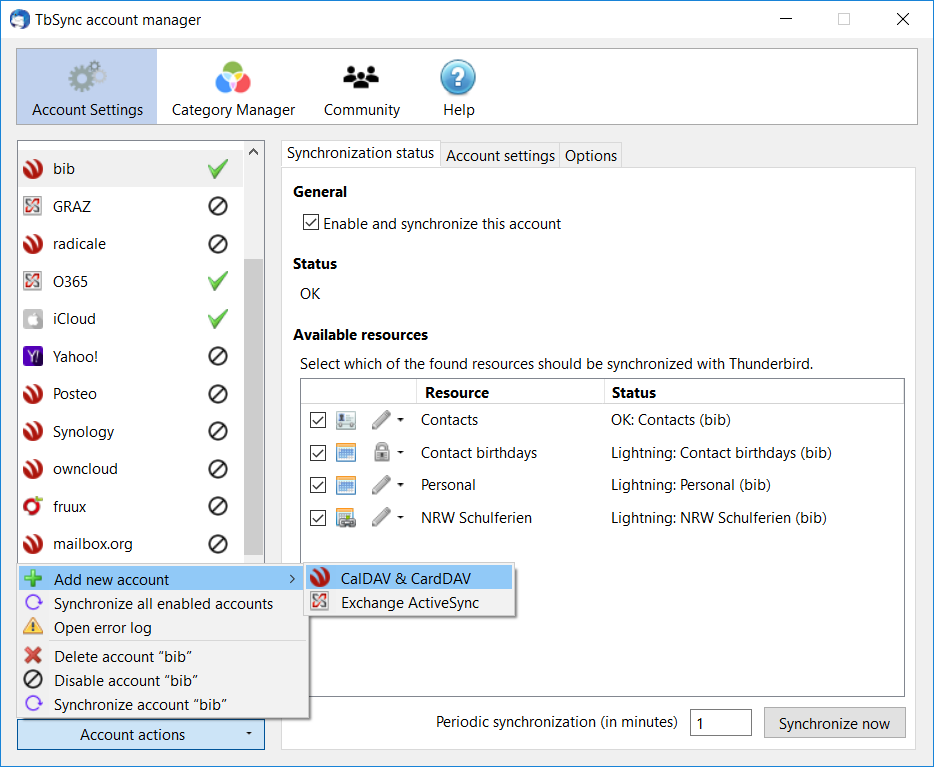The height and width of the screenshot is (767, 934).
Task: Click the Yahoo! account icon
Action: click(x=33, y=356)
